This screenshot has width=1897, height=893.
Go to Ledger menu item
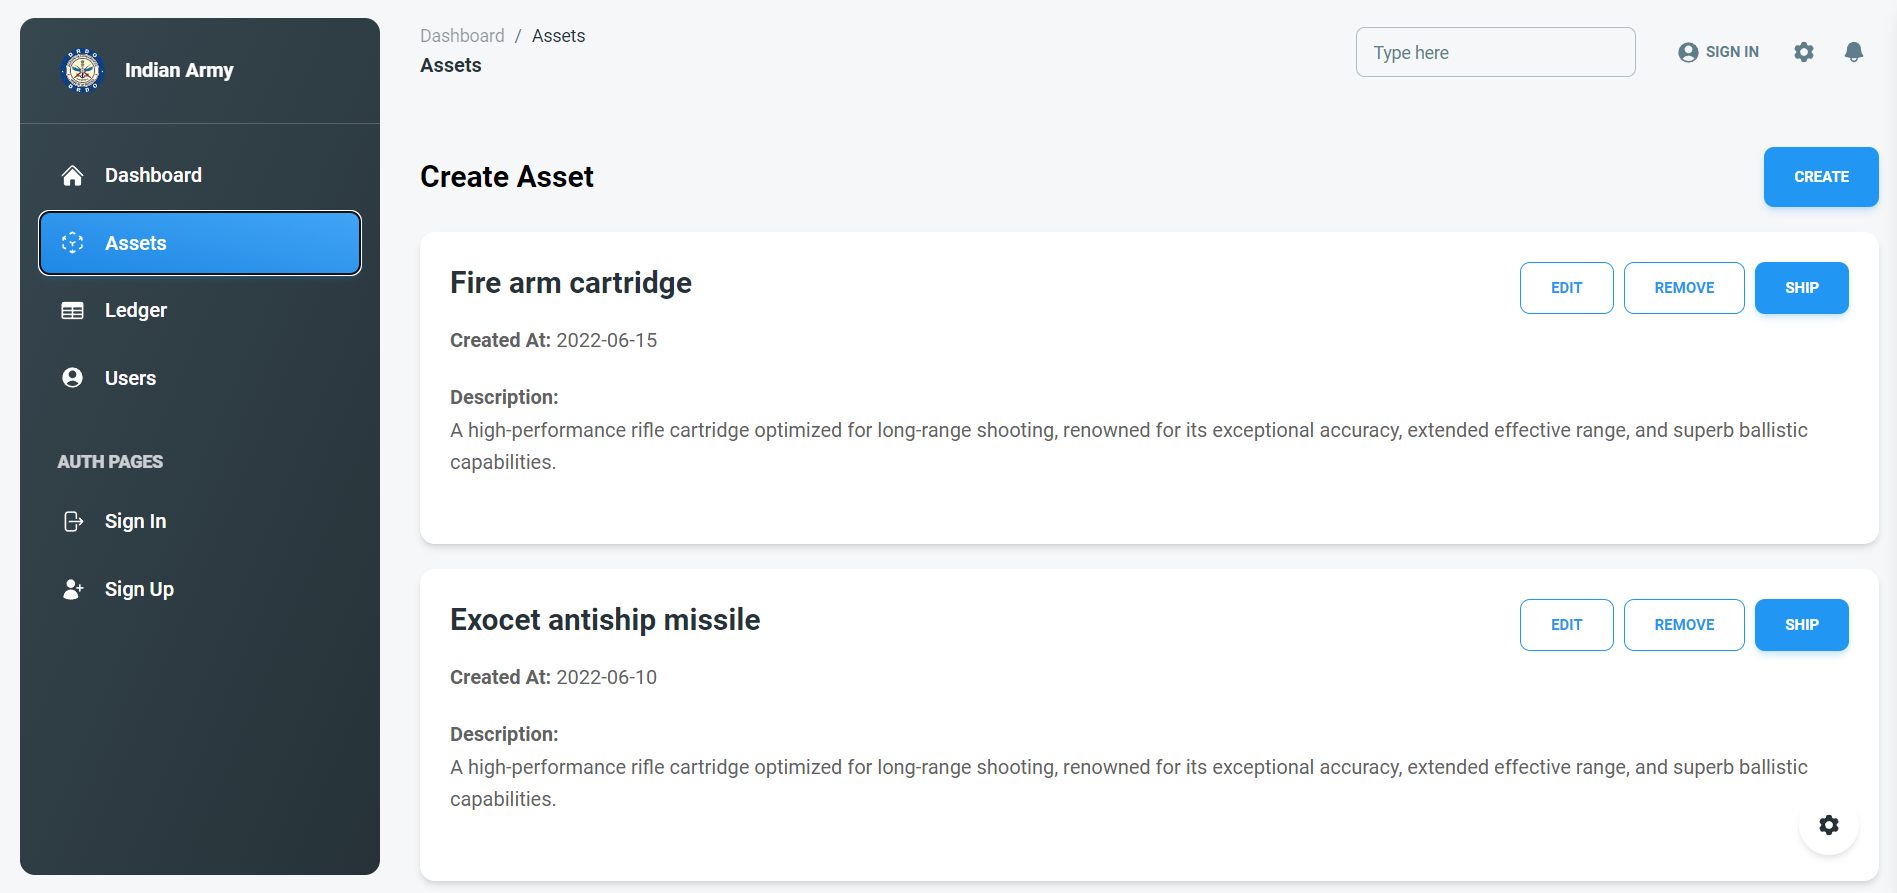coord(200,311)
